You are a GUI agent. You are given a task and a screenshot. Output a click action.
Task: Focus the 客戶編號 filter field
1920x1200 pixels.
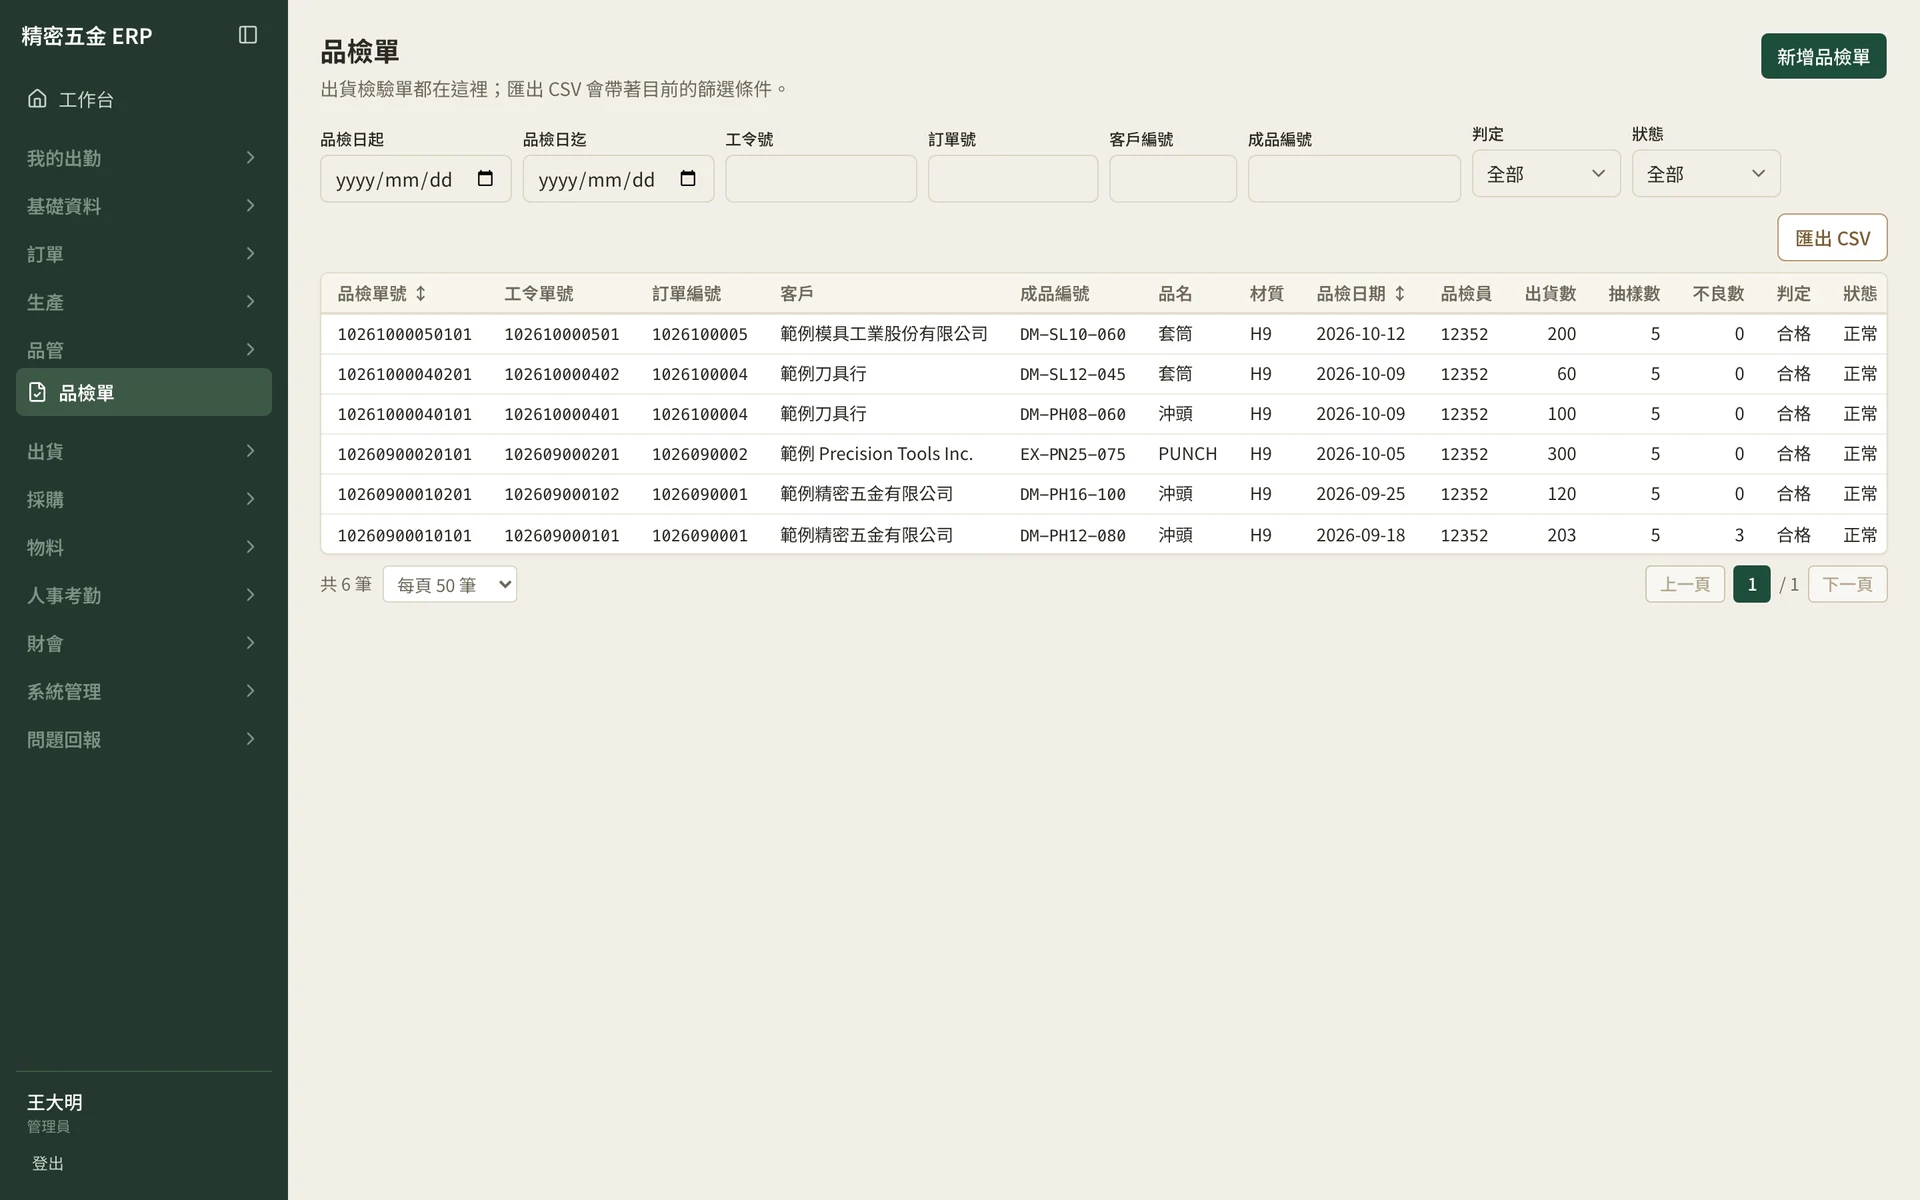pyautogui.click(x=1173, y=179)
